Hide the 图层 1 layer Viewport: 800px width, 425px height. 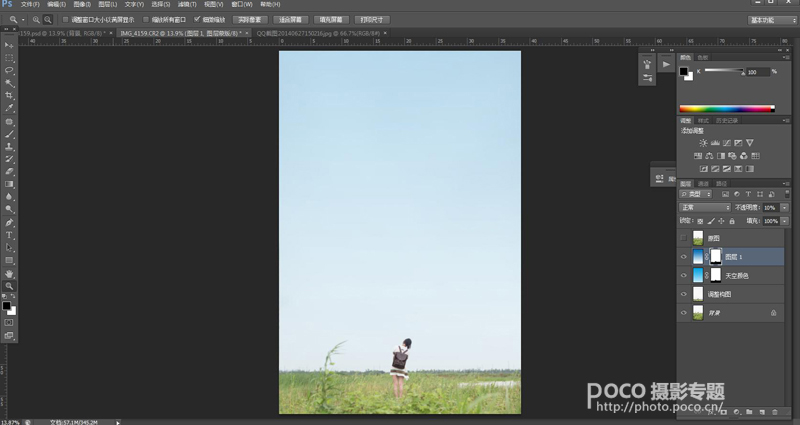(684, 257)
